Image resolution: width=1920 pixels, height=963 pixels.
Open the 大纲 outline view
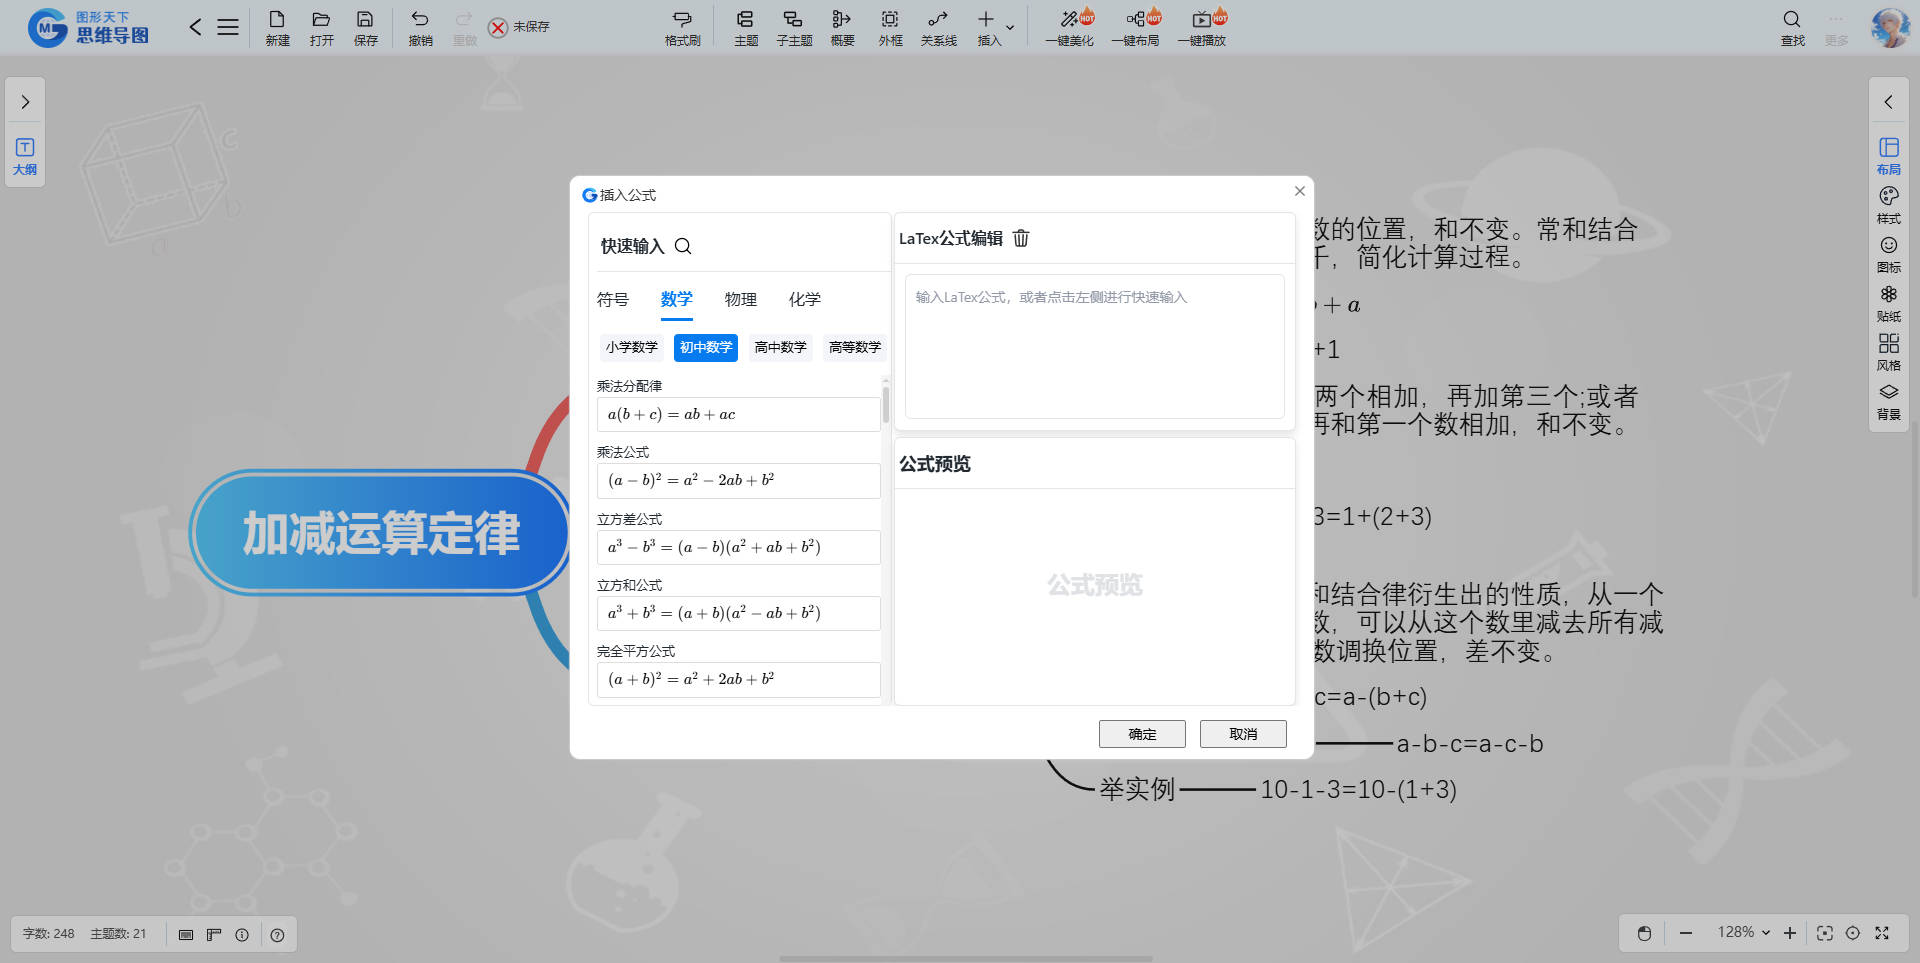25,156
